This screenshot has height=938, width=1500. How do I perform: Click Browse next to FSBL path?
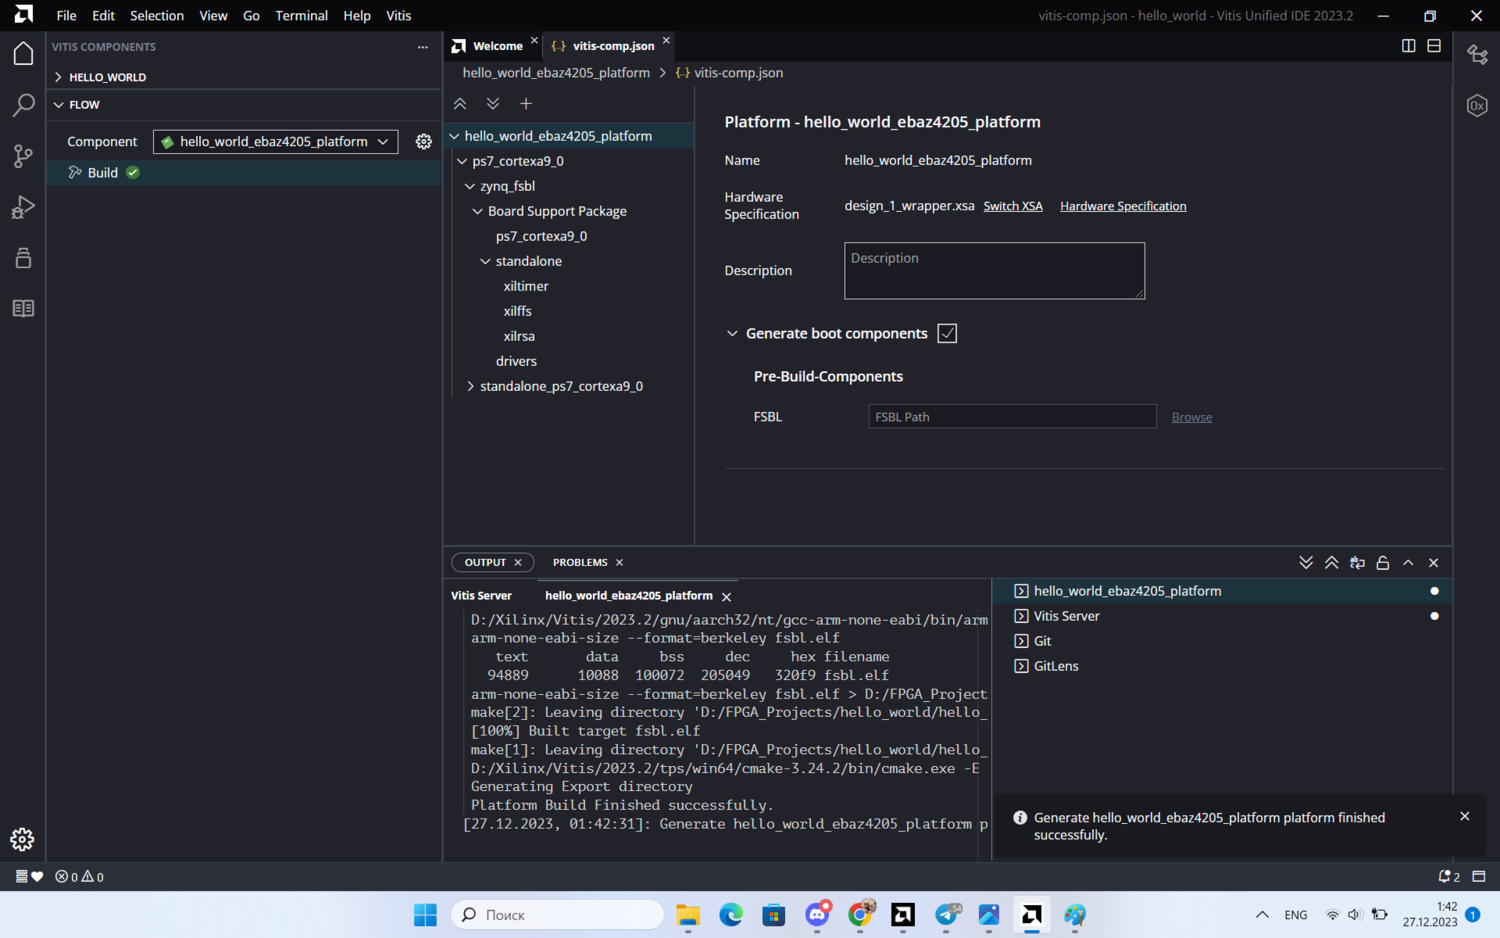[x=1191, y=417]
